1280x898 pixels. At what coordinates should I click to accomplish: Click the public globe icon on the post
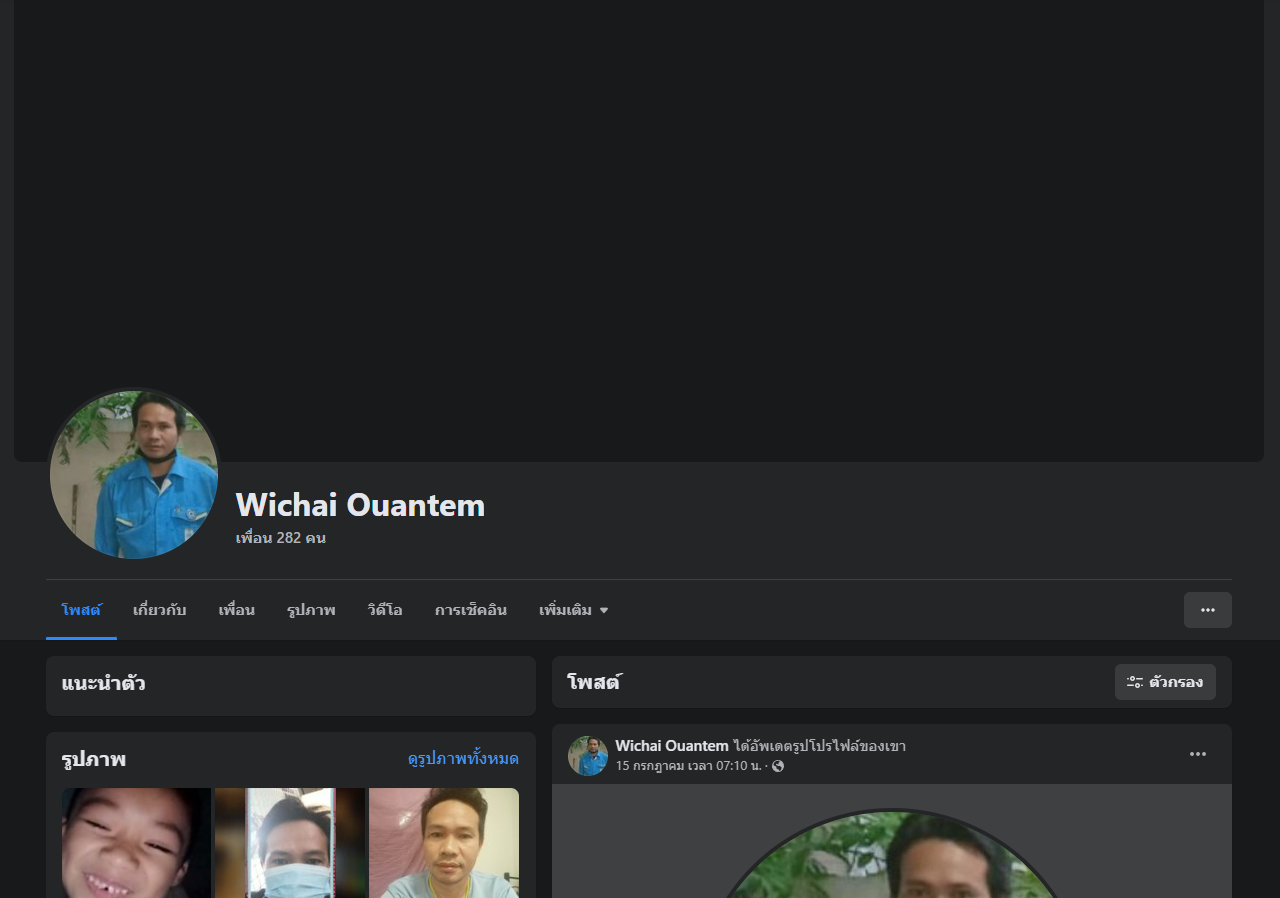[778, 766]
